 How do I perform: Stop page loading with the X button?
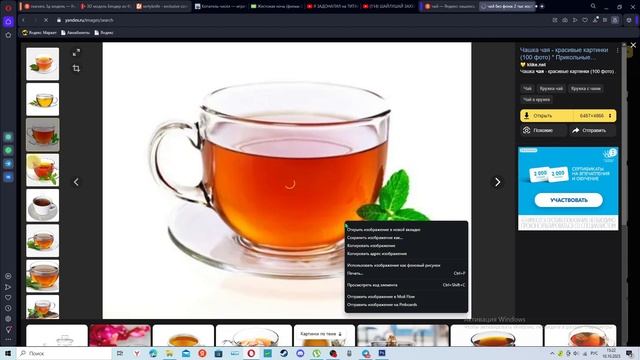tap(46, 20)
